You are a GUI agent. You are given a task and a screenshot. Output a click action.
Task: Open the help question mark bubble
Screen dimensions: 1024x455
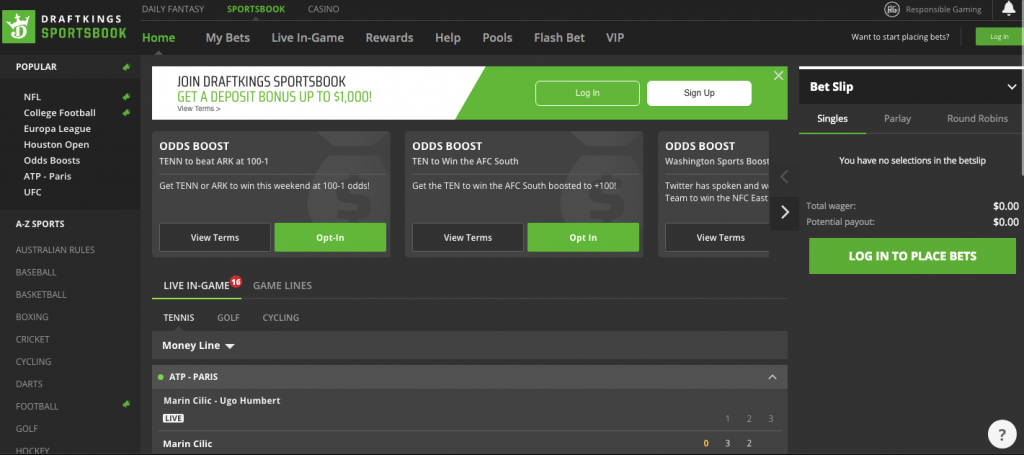click(1001, 433)
